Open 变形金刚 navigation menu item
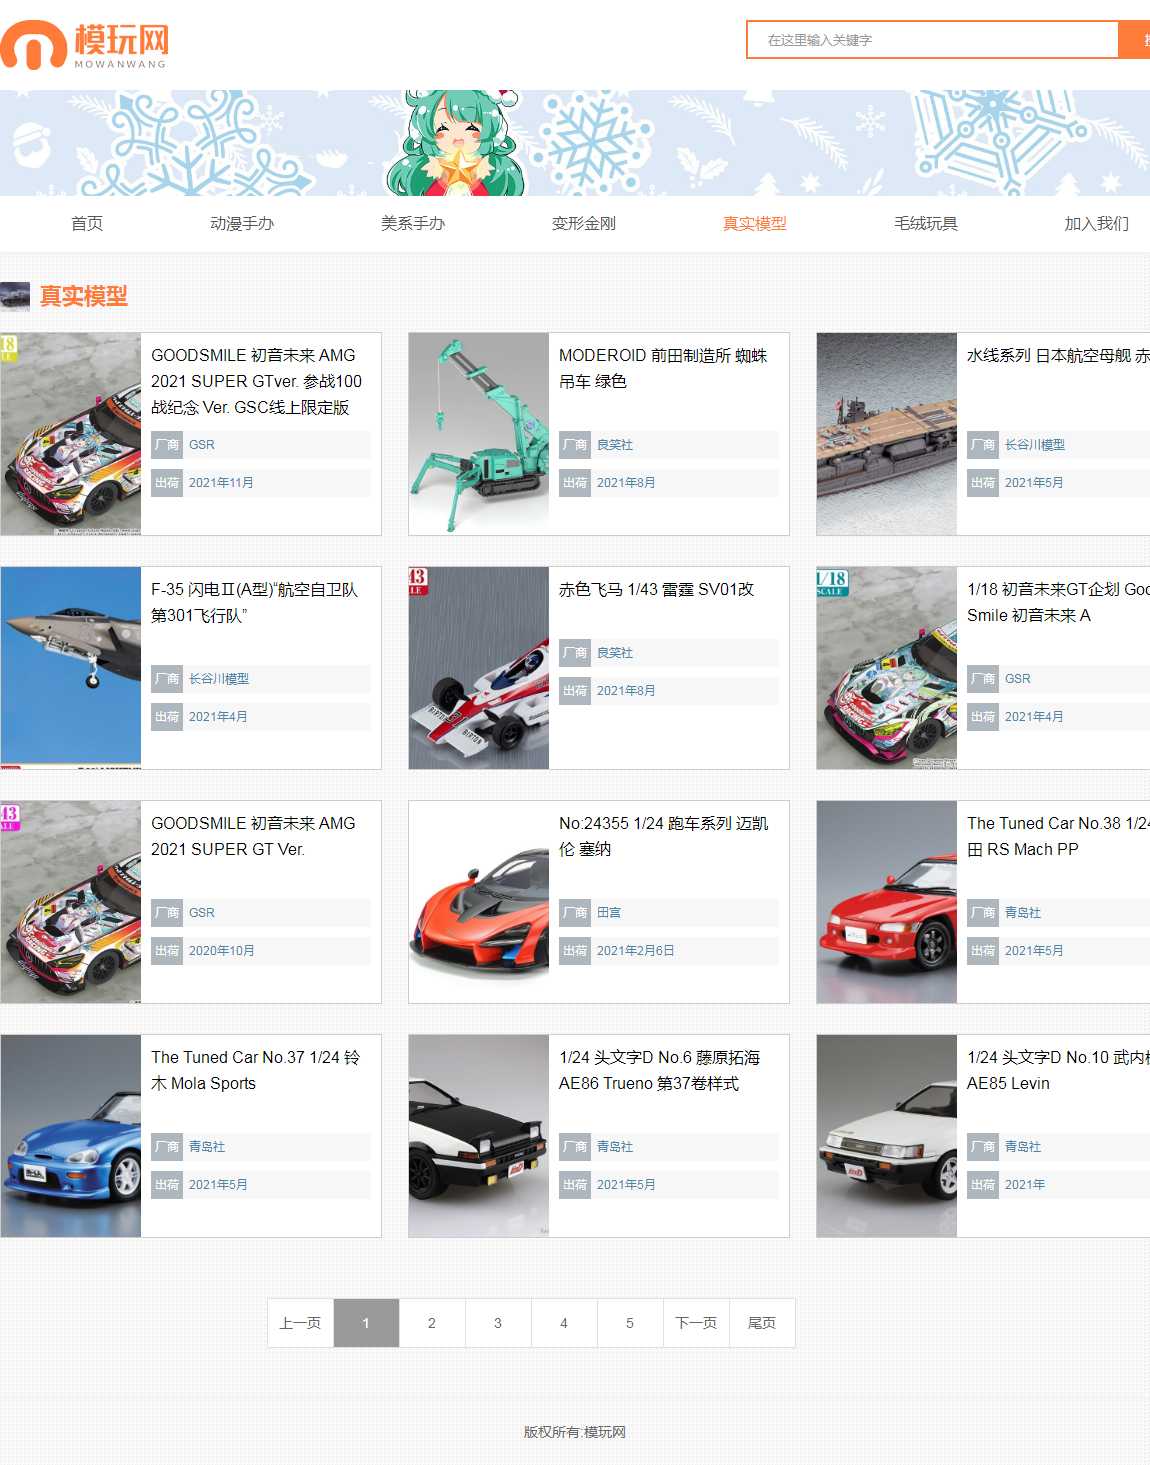Image resolution: width=1150 pixels, height=1465 pixels. pyautogui.click(x=584, y=223)
